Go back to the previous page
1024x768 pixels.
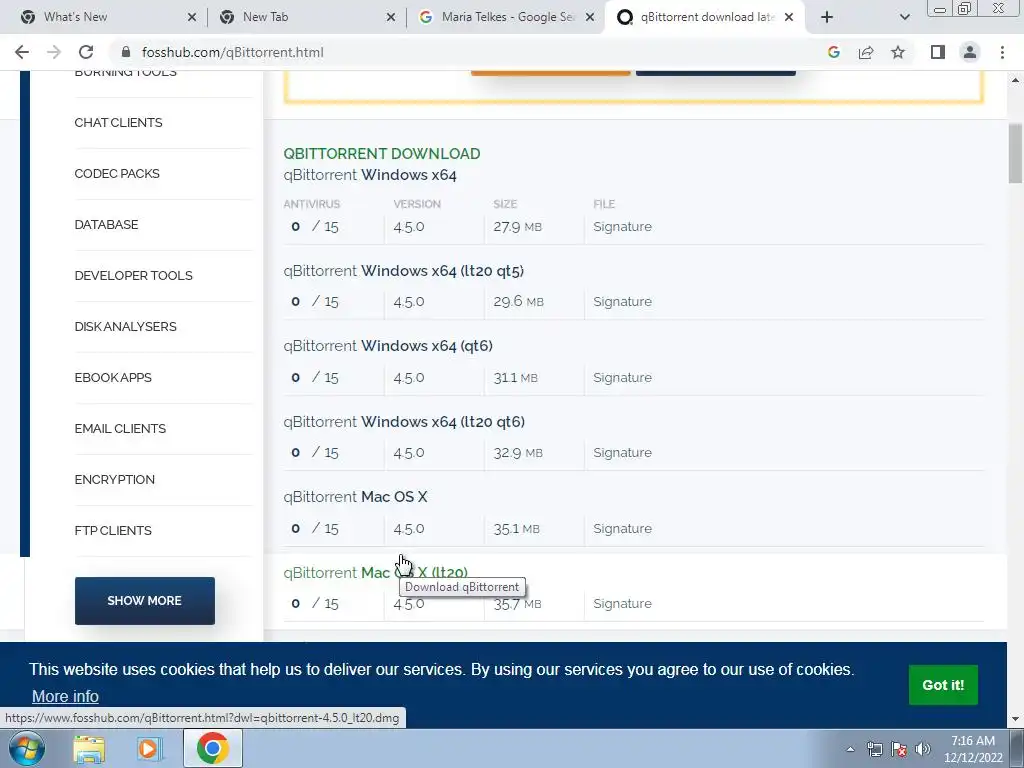click(x=22, y=52)
